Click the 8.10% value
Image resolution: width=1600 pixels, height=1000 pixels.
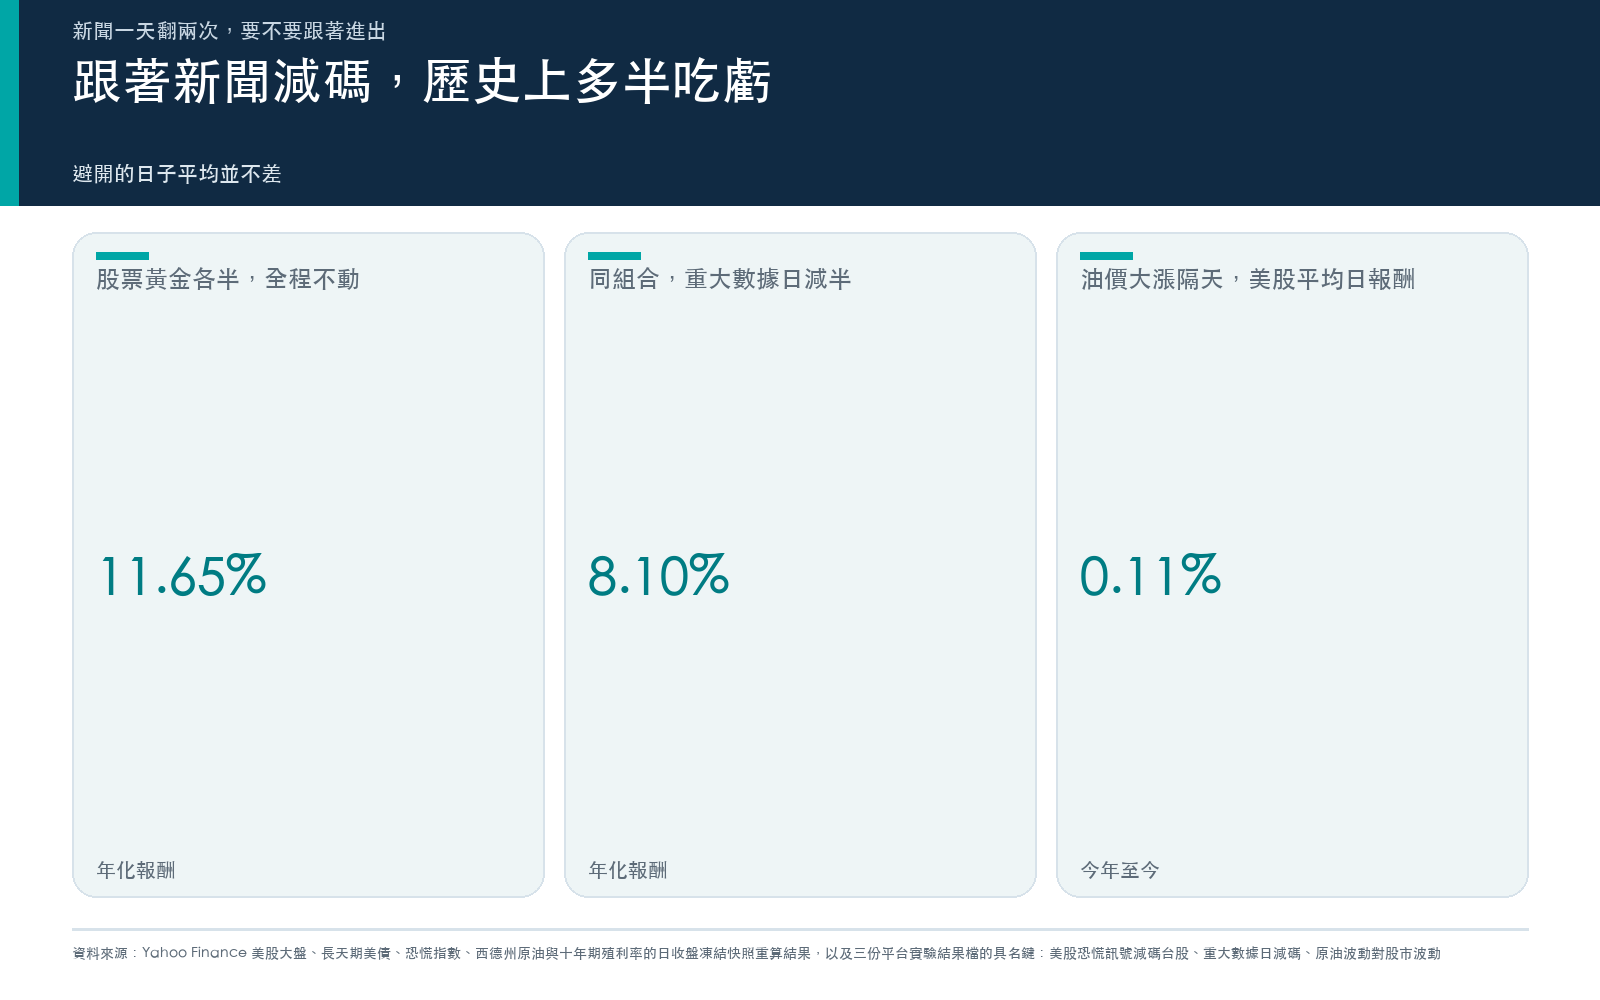point(659,576)
